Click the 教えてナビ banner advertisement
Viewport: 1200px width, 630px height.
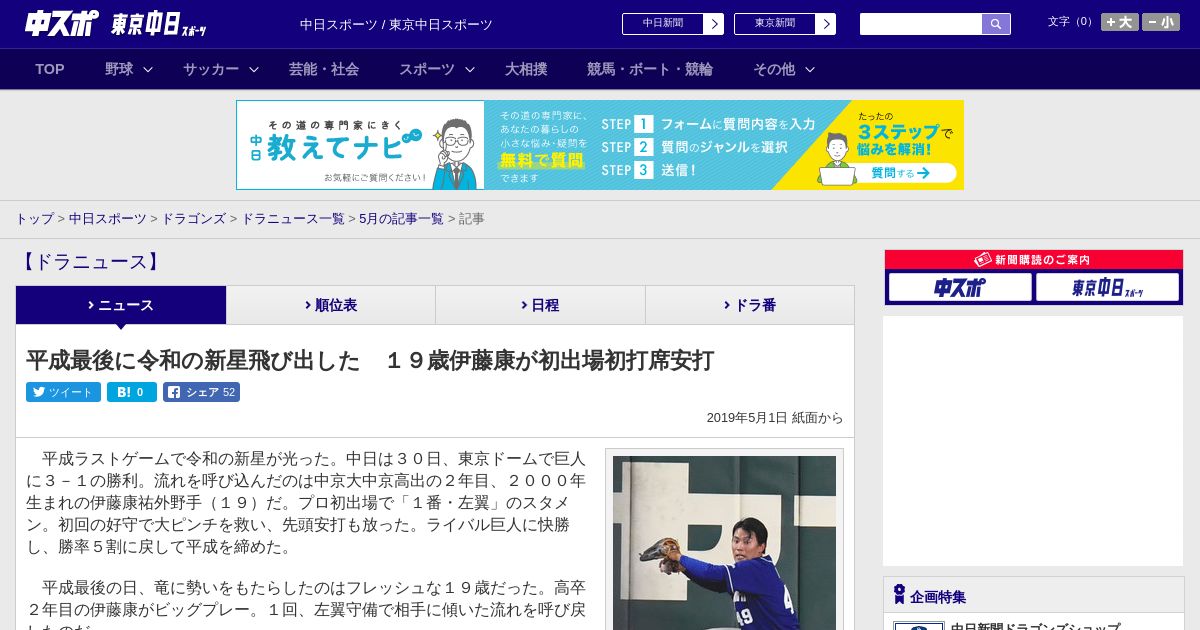(600, 145)
